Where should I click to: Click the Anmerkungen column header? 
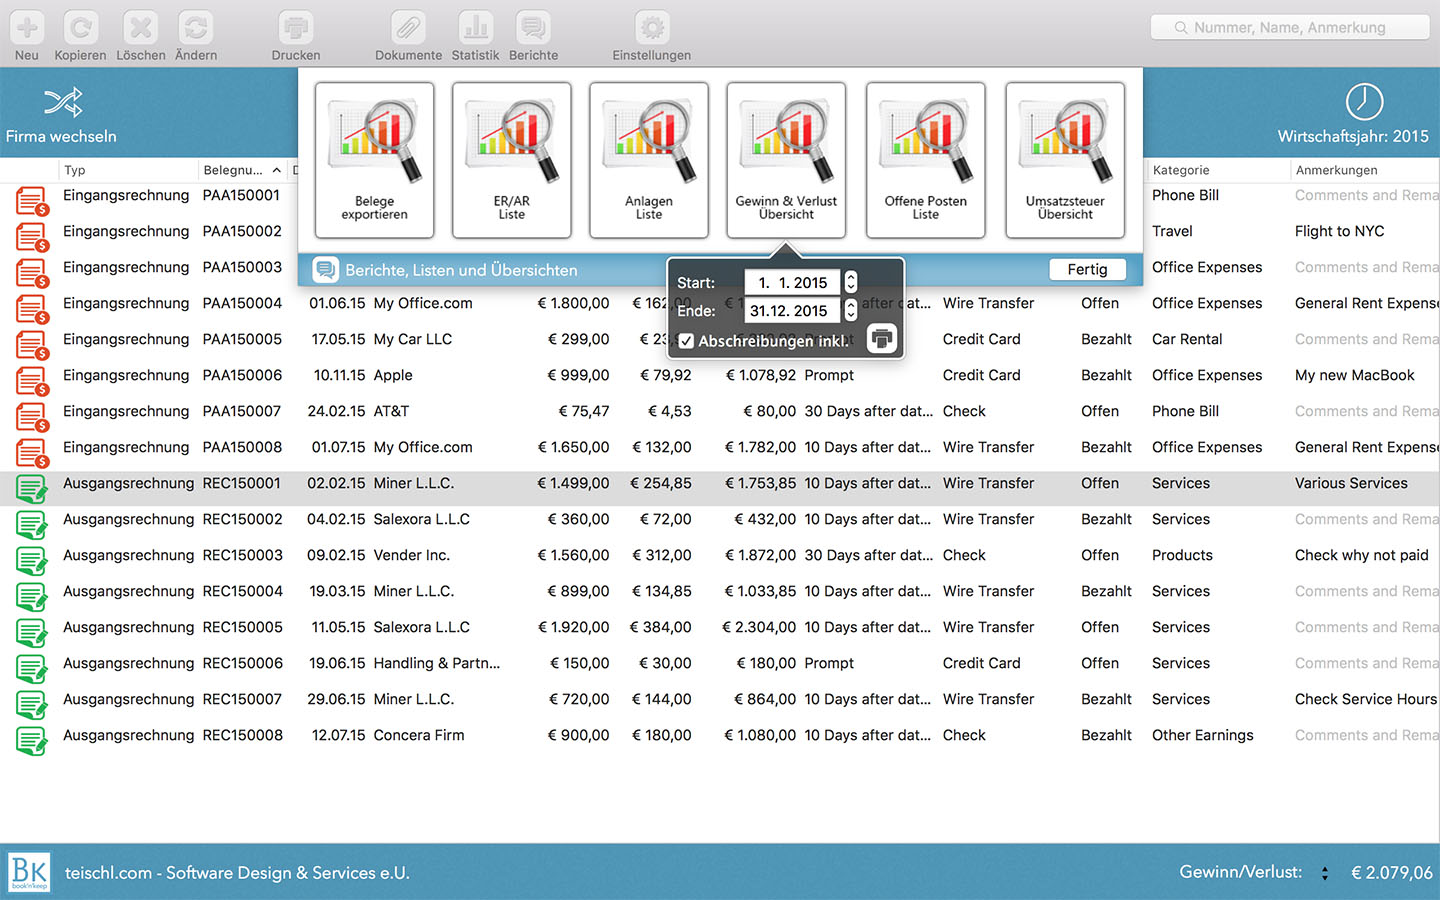click(1365, 170)
